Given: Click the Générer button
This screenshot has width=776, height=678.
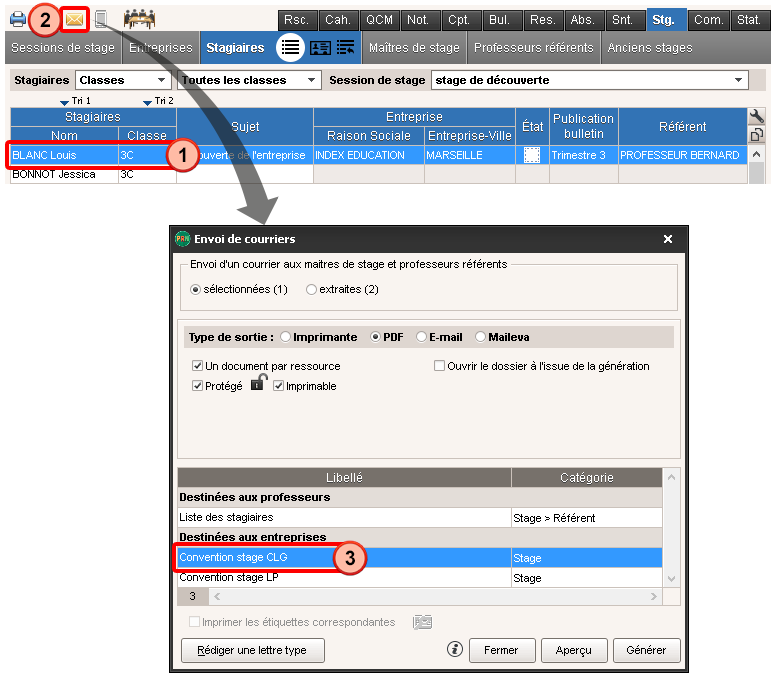Looking at the screenshot, I should click(x=646, y=649).
